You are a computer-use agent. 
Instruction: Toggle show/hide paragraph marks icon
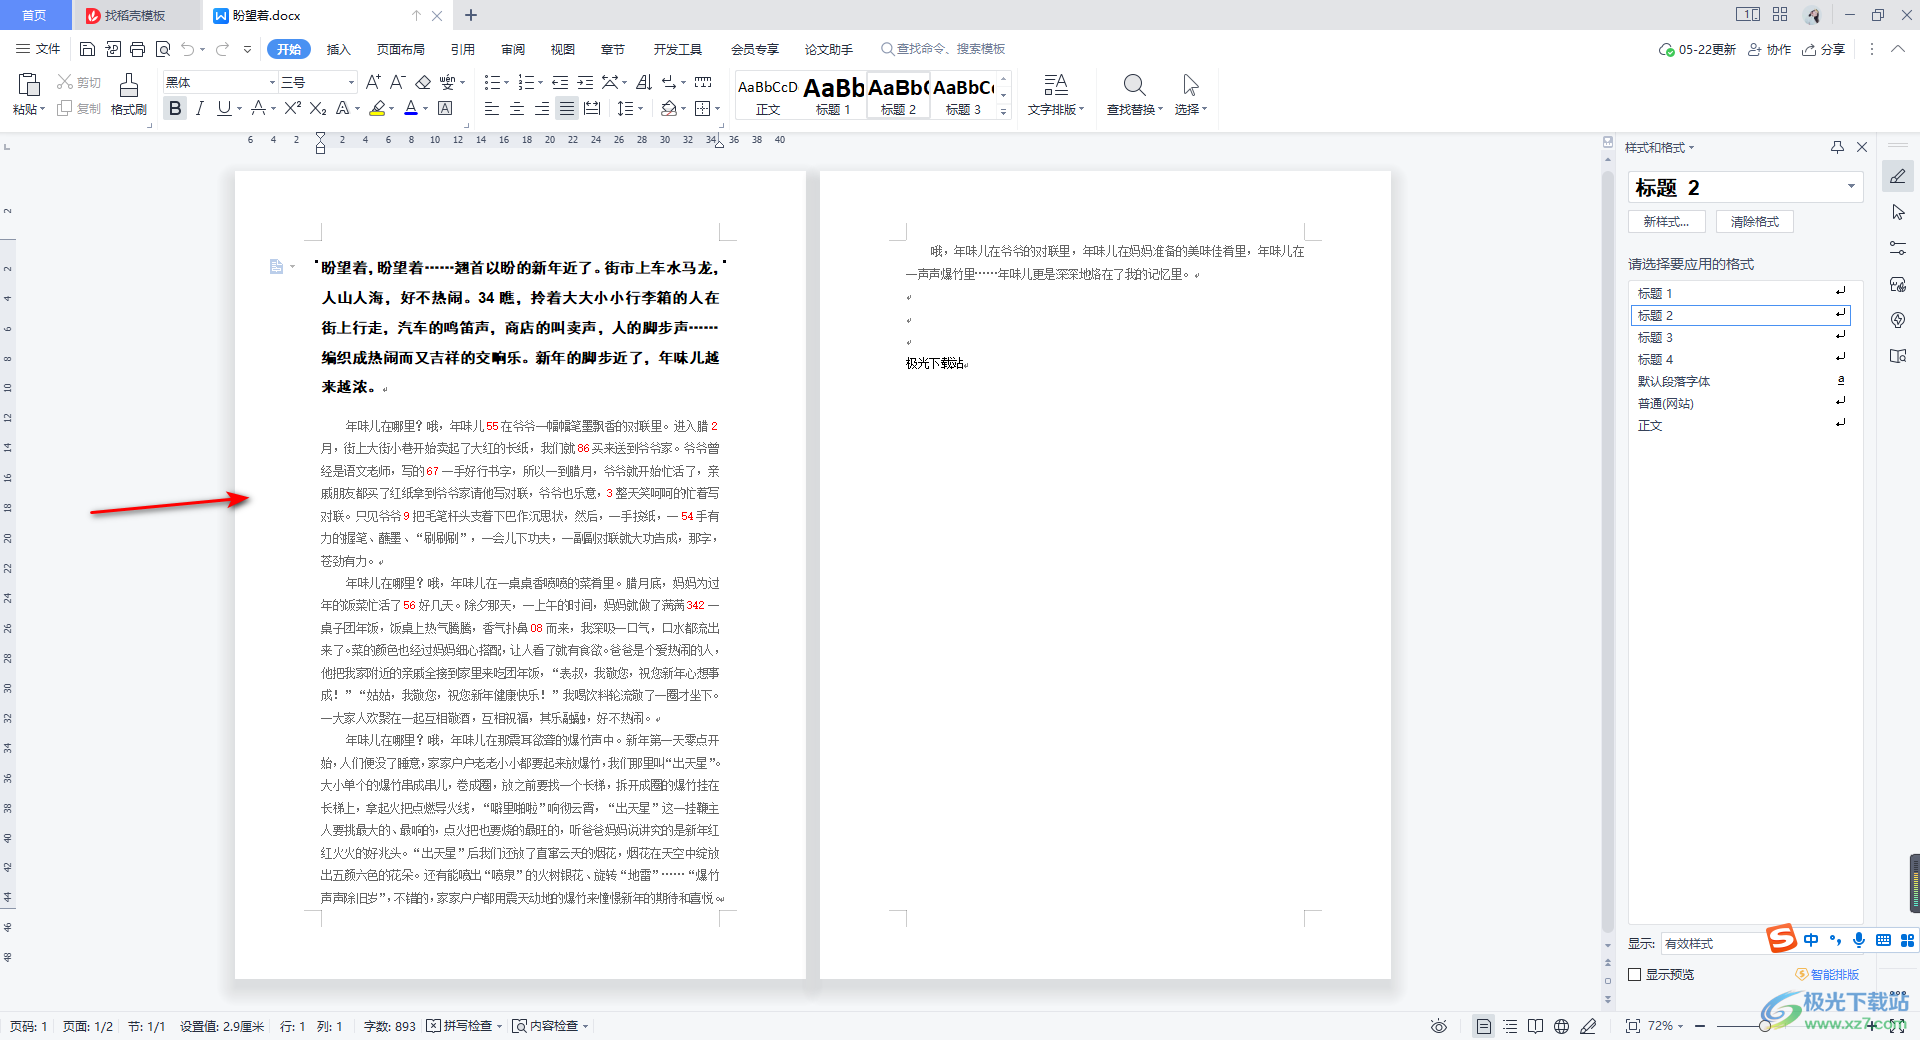pos(668,82)
